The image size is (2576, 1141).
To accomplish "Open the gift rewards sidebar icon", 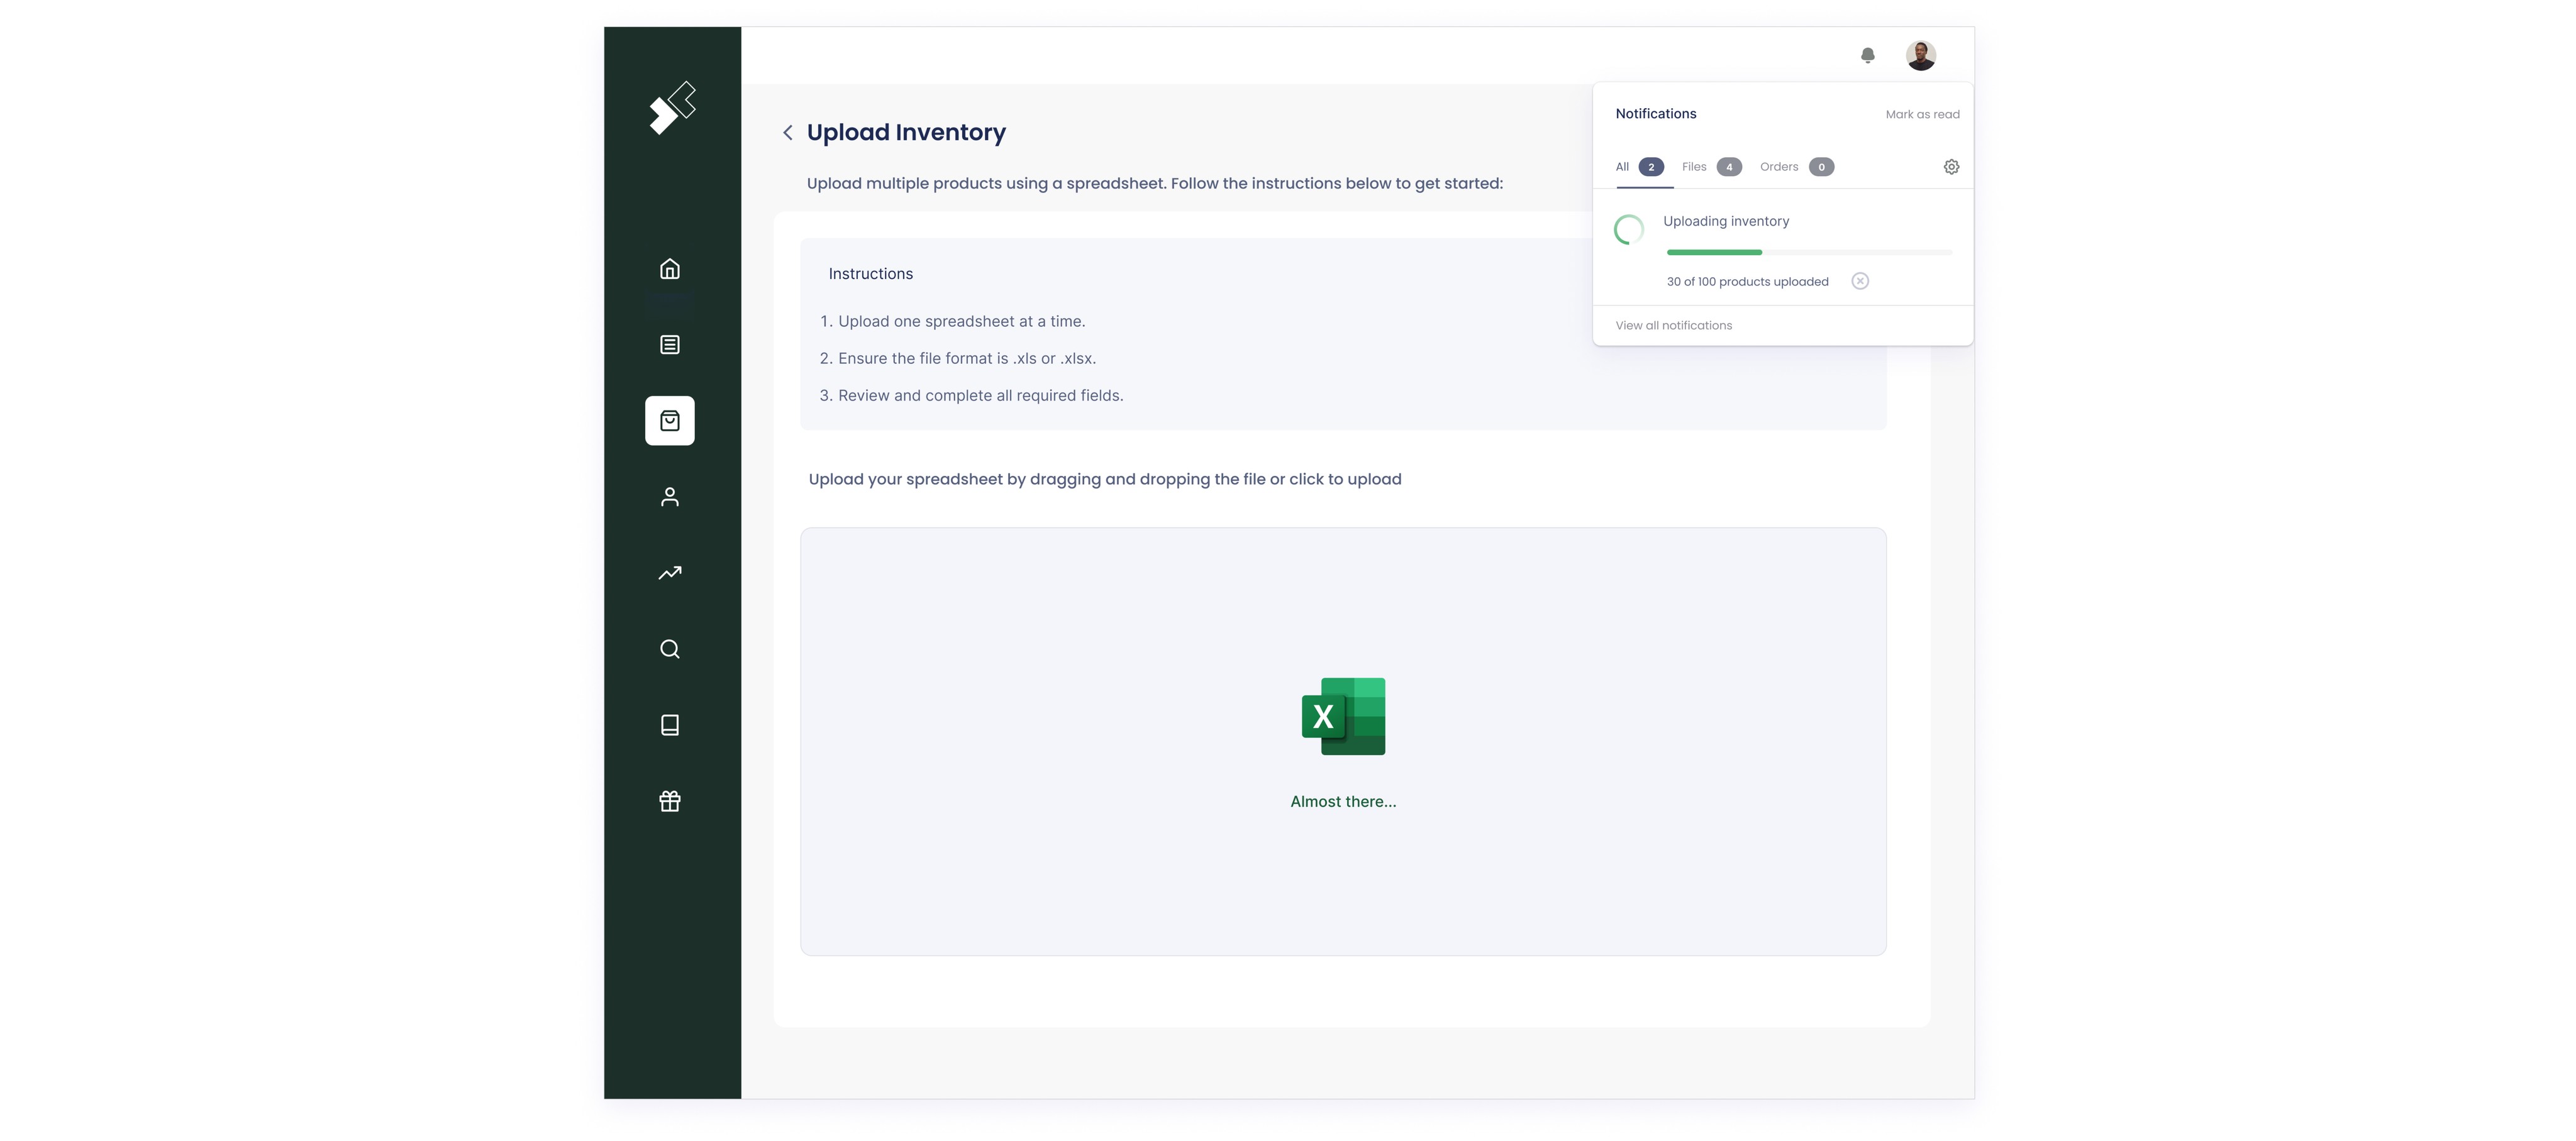I will (x=669, y=801).
